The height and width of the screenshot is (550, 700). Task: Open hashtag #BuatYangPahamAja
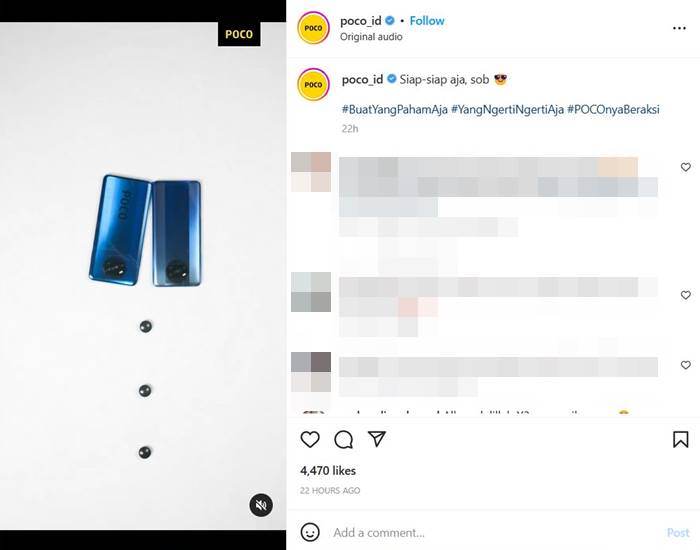coord(392,109)
